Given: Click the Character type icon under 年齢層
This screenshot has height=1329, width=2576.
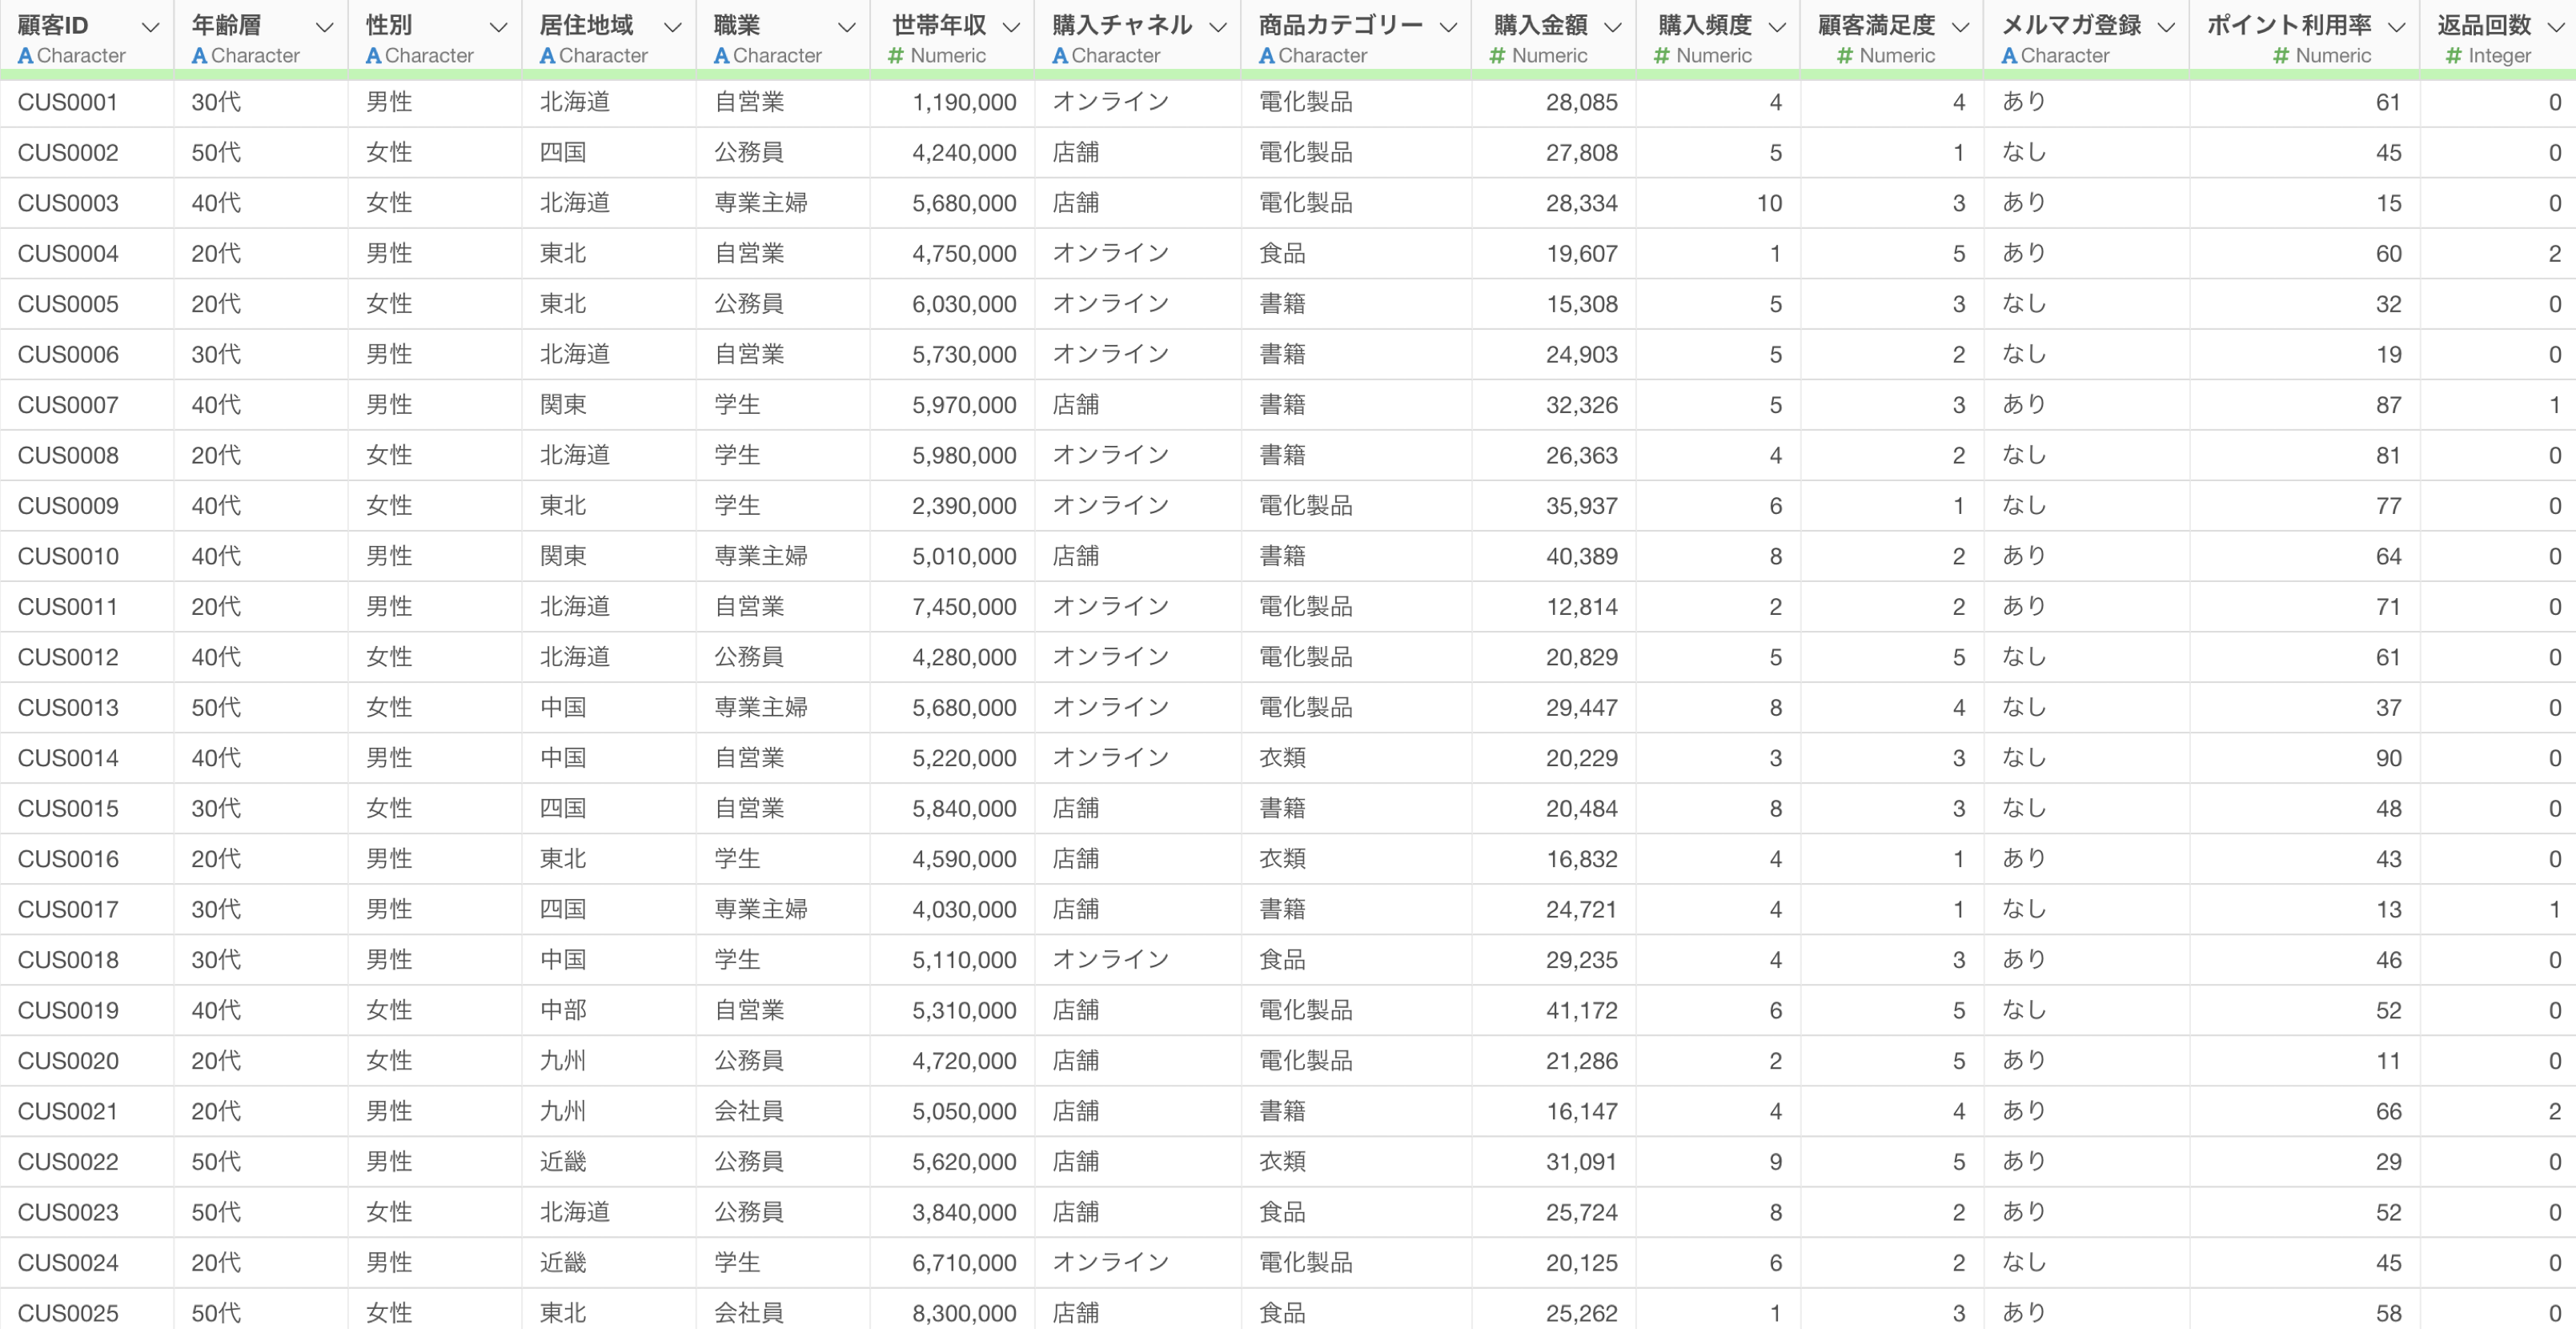Looking at the screenshot, I should (x=199, y=56).
